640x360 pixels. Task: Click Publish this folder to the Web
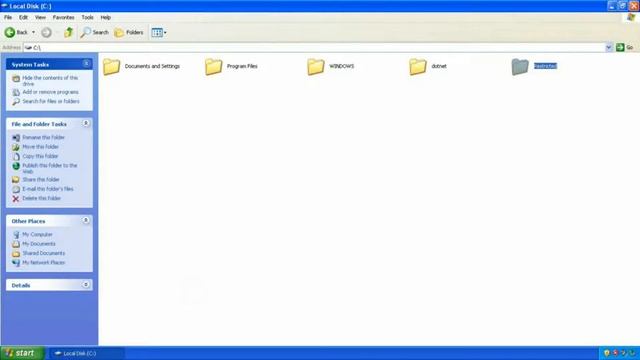pyautogui.click(x=49, y=168)
